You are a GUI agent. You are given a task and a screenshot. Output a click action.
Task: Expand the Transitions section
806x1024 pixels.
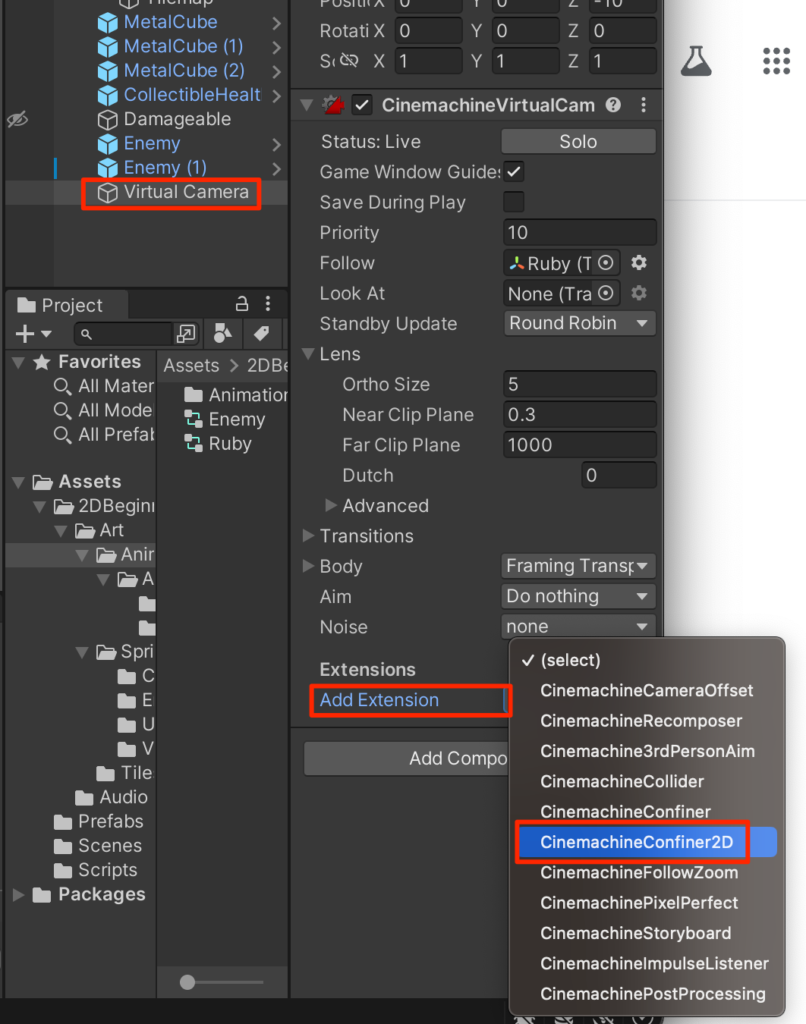[308, 536]
